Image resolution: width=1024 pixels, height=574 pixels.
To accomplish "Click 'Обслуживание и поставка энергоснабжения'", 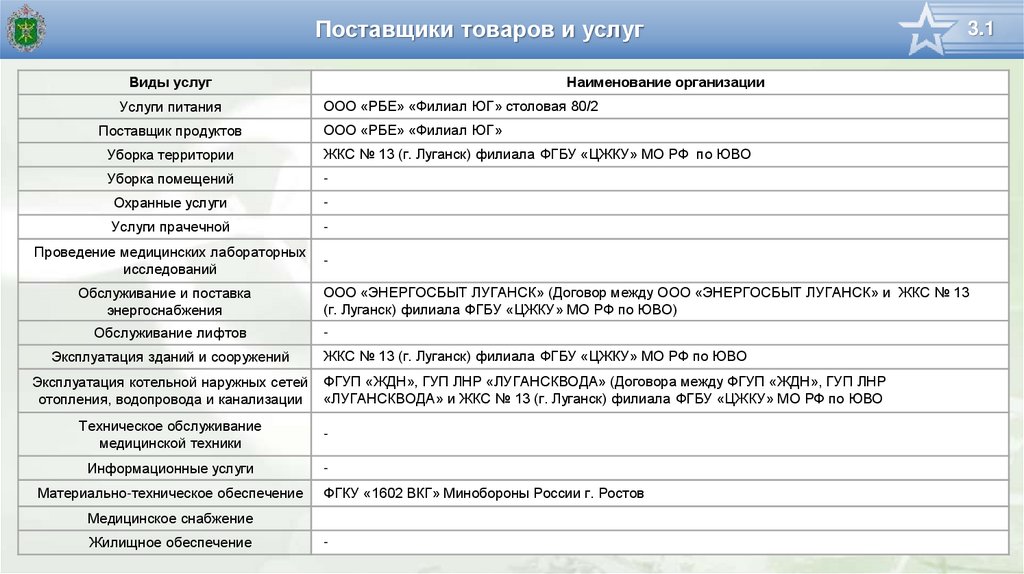I will coord(165,302).
